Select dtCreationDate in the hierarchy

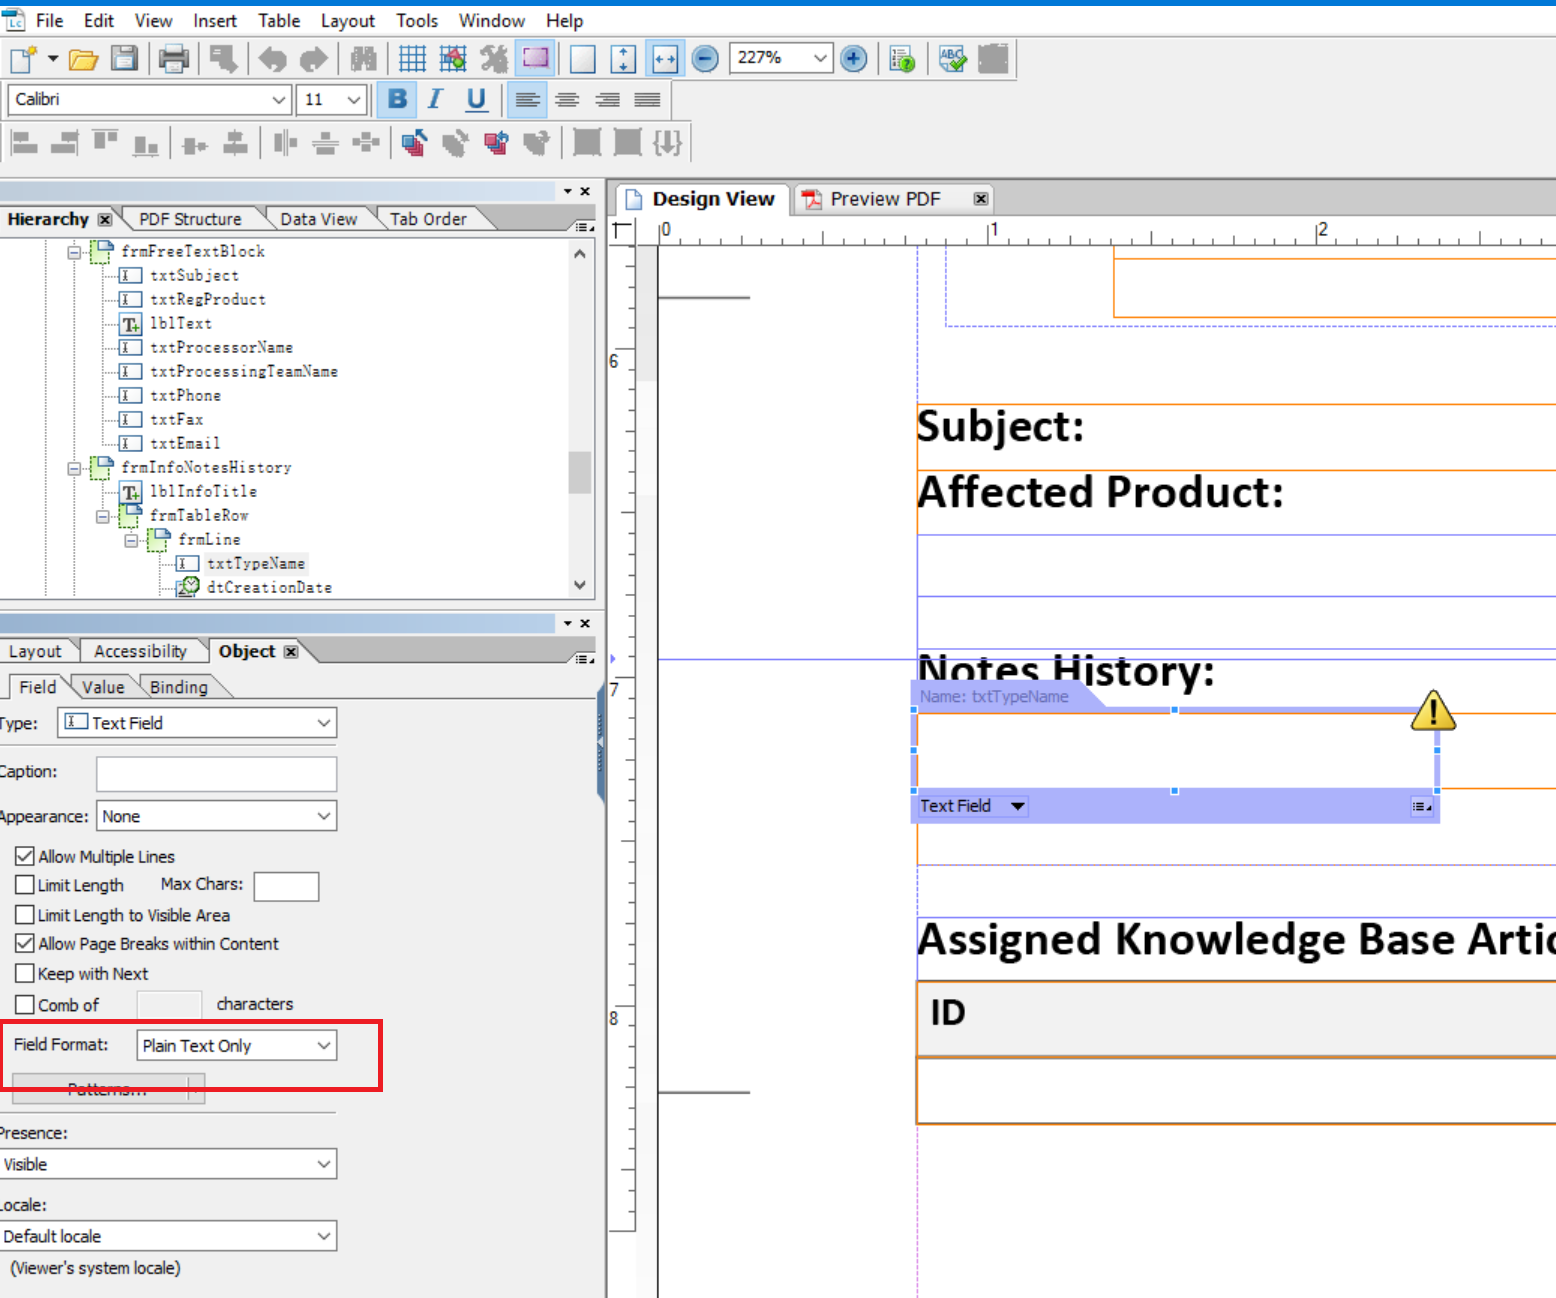pyautogui.click(x=269, y=588)
